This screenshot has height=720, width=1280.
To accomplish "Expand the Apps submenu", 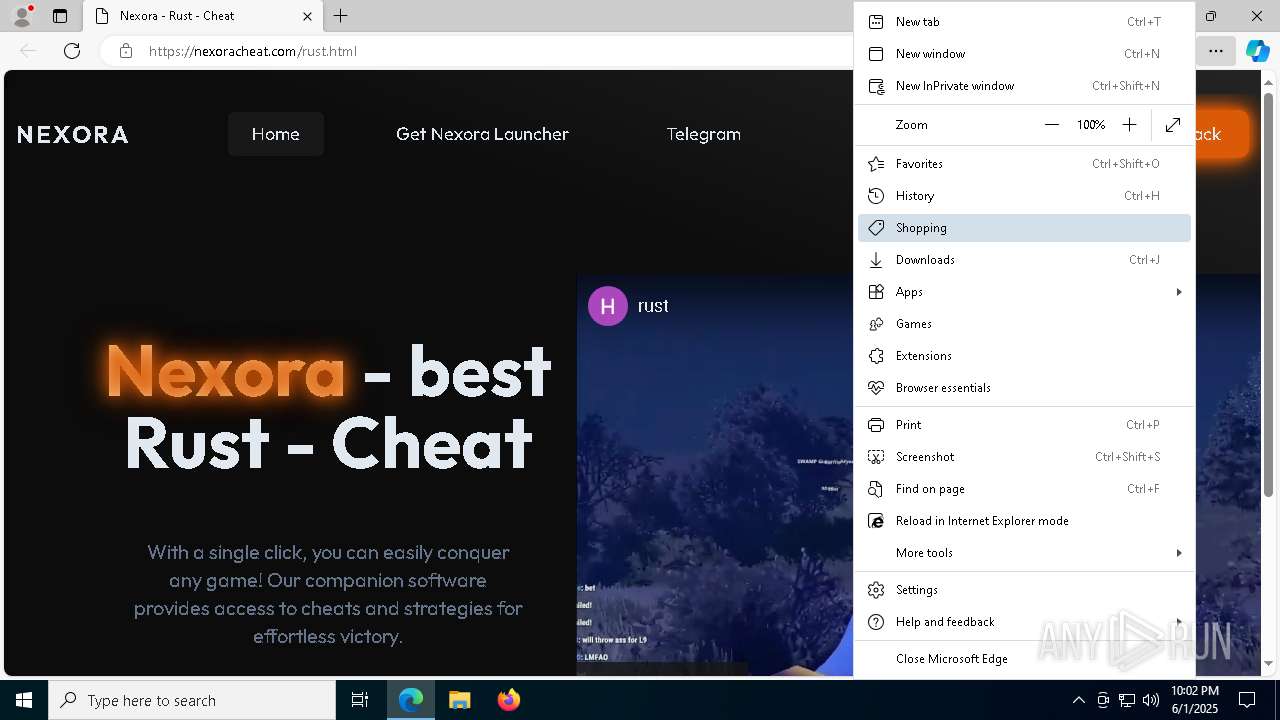I will (1024, 292).
